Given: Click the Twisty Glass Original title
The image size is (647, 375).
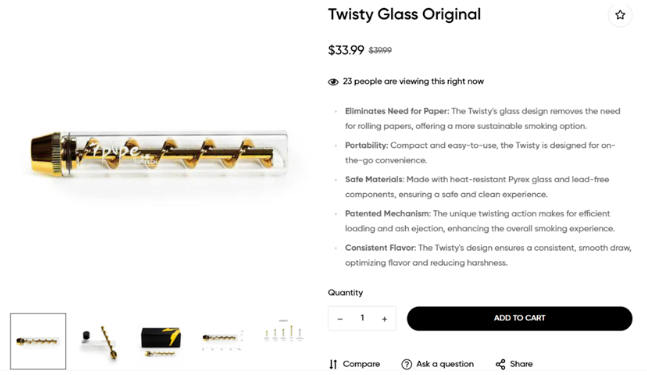Looking at the screenshot, I should point(404,14).
